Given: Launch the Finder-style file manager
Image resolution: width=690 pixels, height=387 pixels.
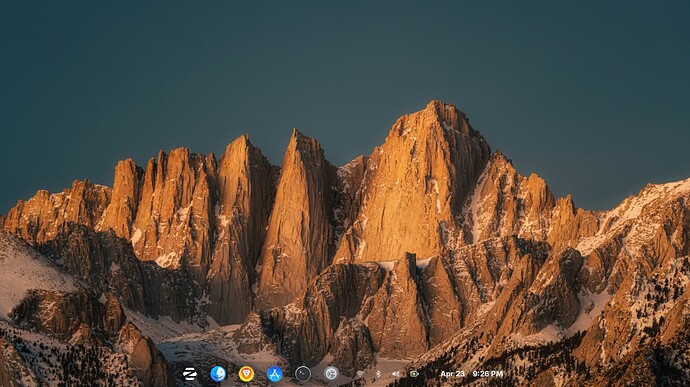Looking at the screenshot, I should [x=218, y=374].
